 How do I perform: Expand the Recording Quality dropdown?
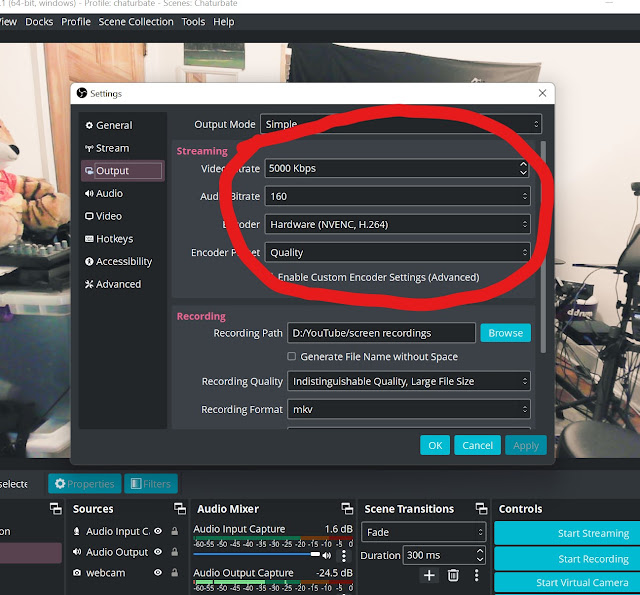coord(409,381)
